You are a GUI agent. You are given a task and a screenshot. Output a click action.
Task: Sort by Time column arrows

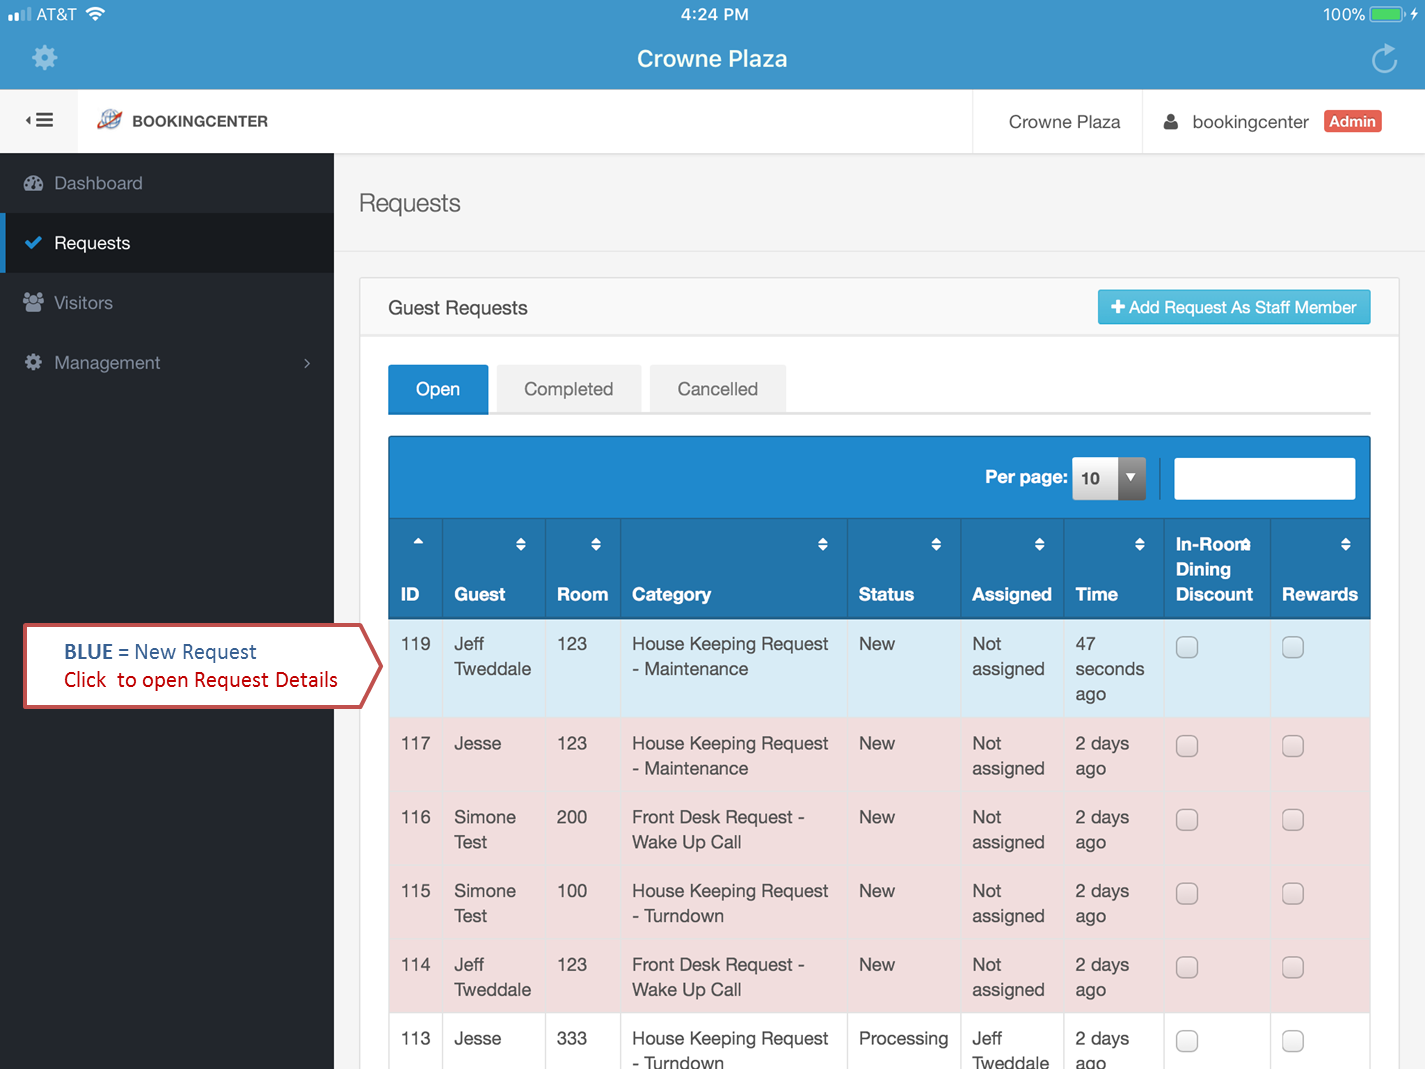pyautogui.click(x=1140, y=544)
